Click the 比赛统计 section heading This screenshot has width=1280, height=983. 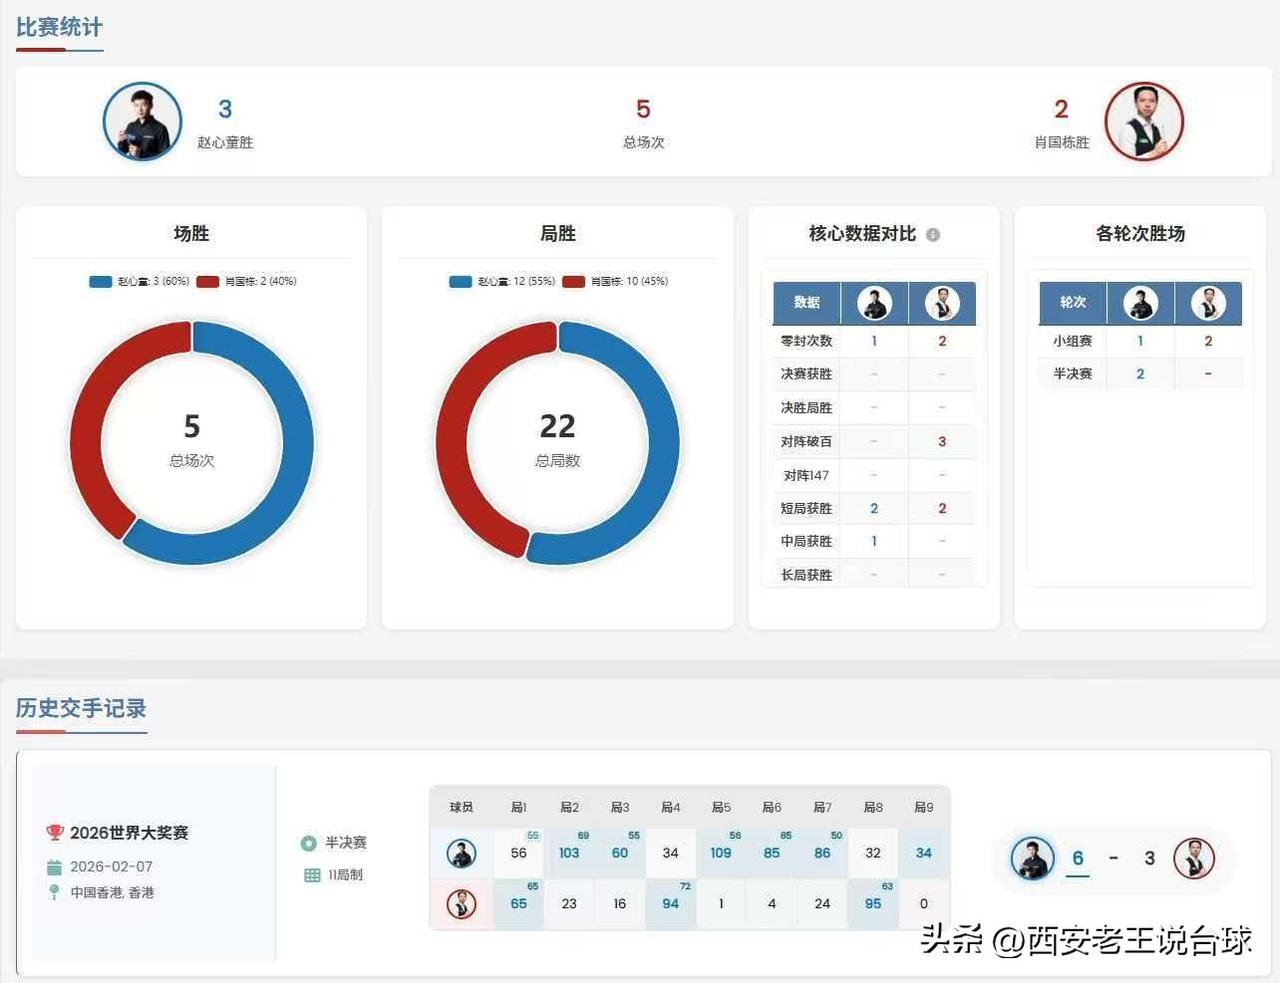pyautogui.click(x=59, y=28)
